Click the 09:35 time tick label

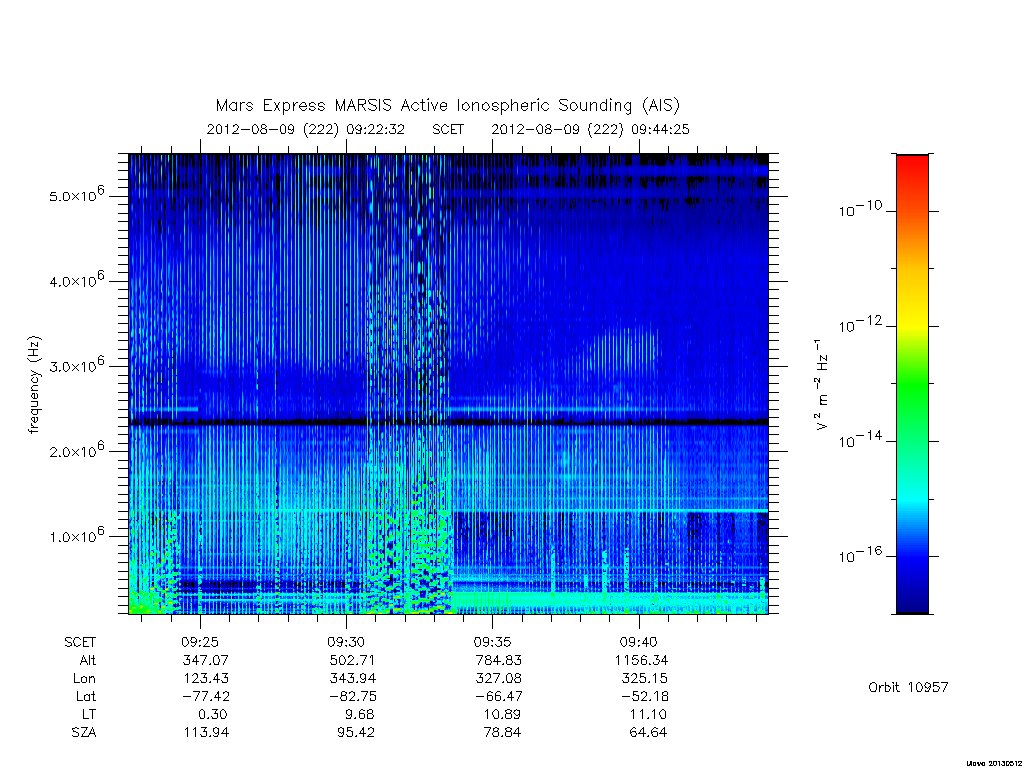pos(492,642)
